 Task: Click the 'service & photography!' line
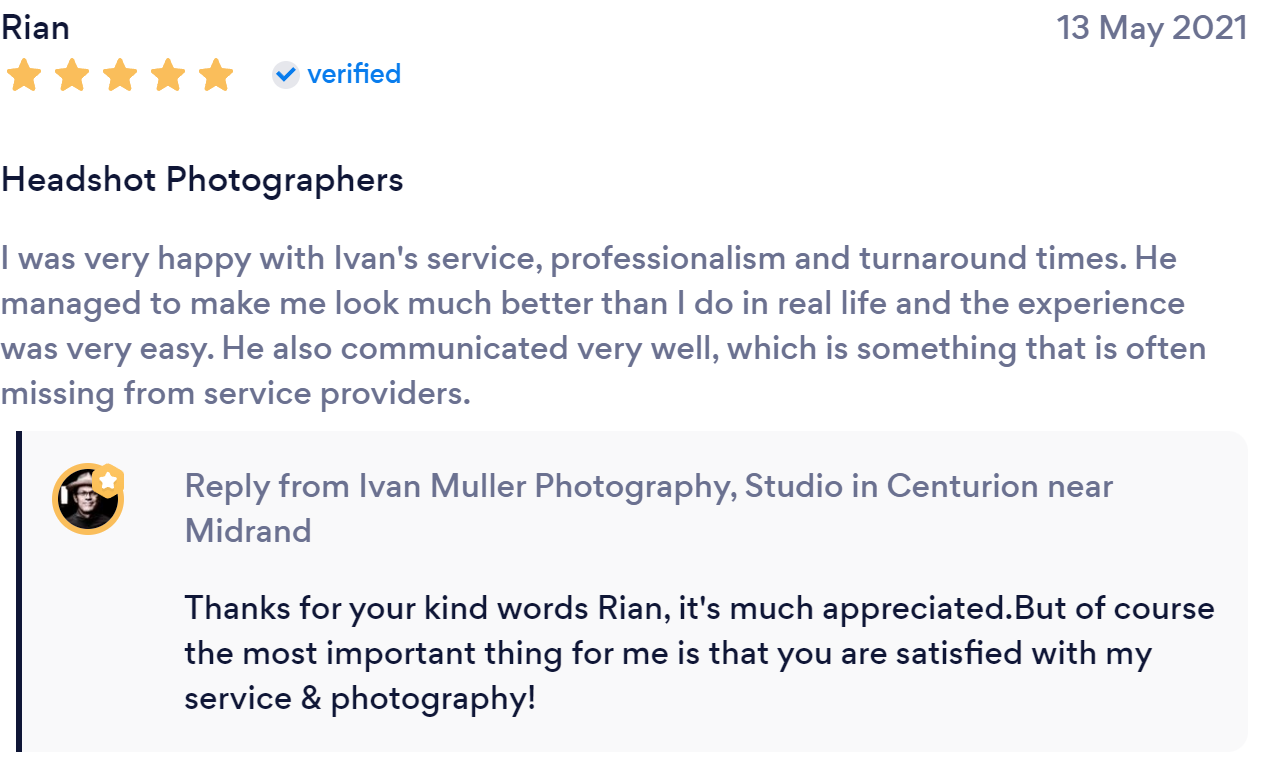360,698
